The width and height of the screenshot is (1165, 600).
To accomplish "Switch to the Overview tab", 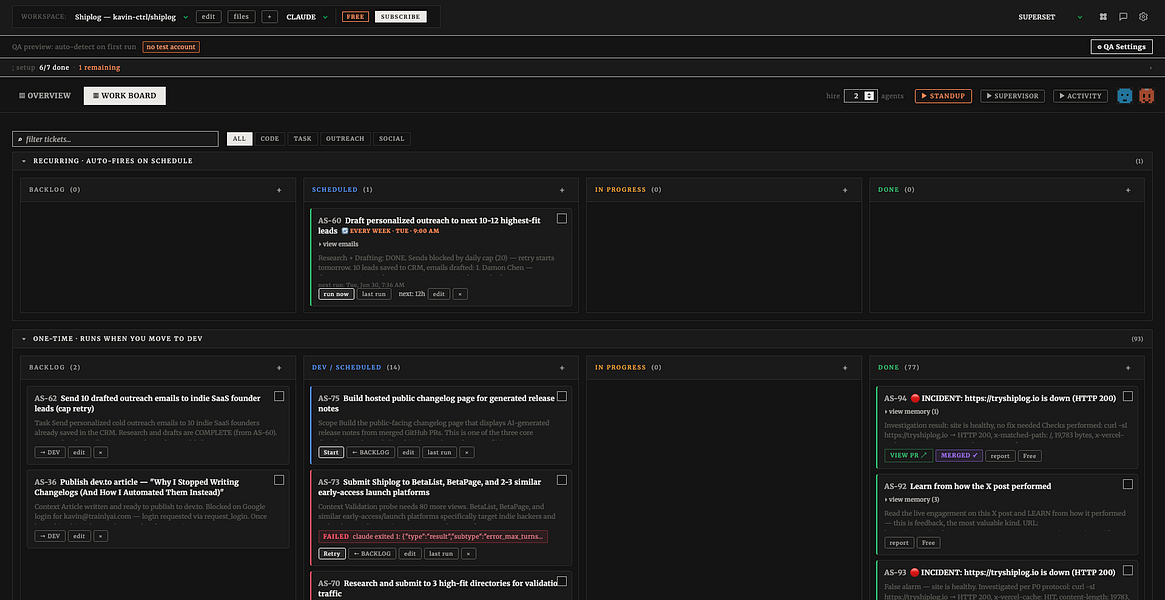I will coord(45,96).
